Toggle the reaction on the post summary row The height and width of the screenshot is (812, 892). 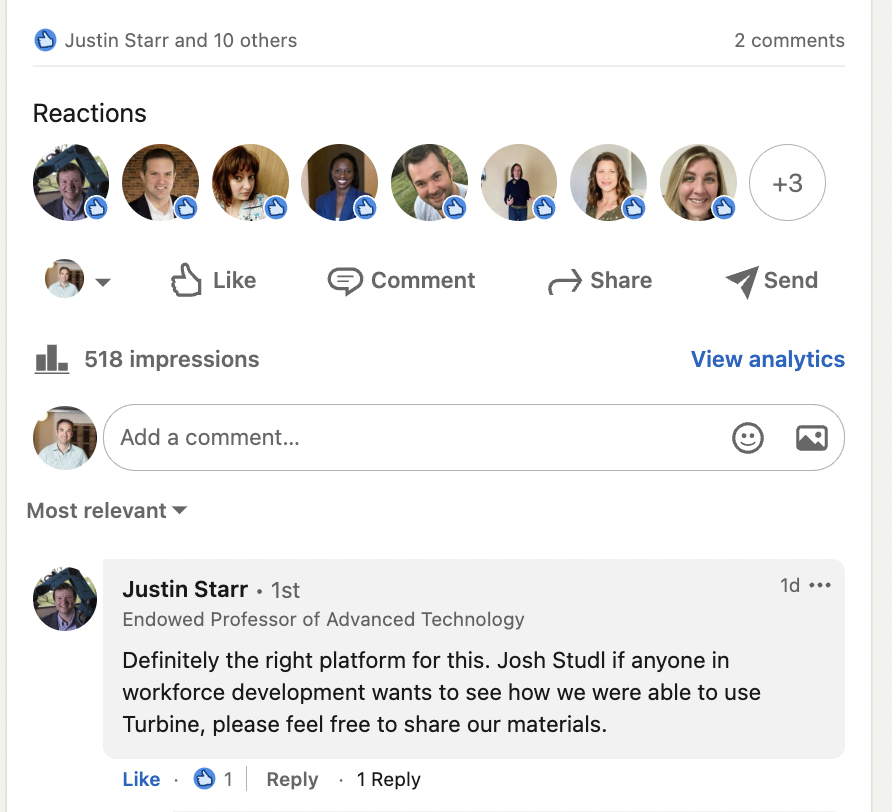[45, 39]
